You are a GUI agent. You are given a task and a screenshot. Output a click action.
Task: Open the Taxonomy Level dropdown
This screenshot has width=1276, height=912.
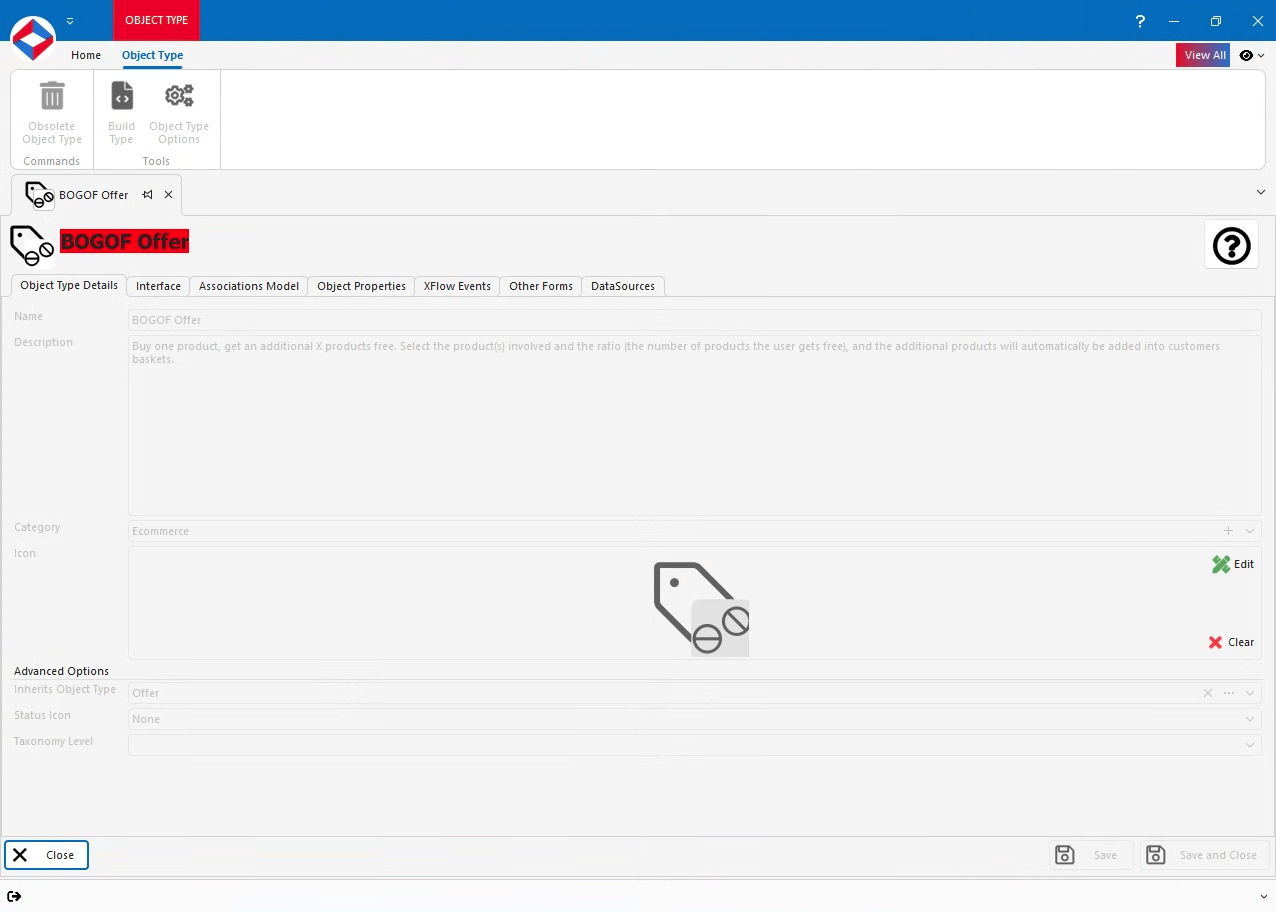pos(1249,745)
